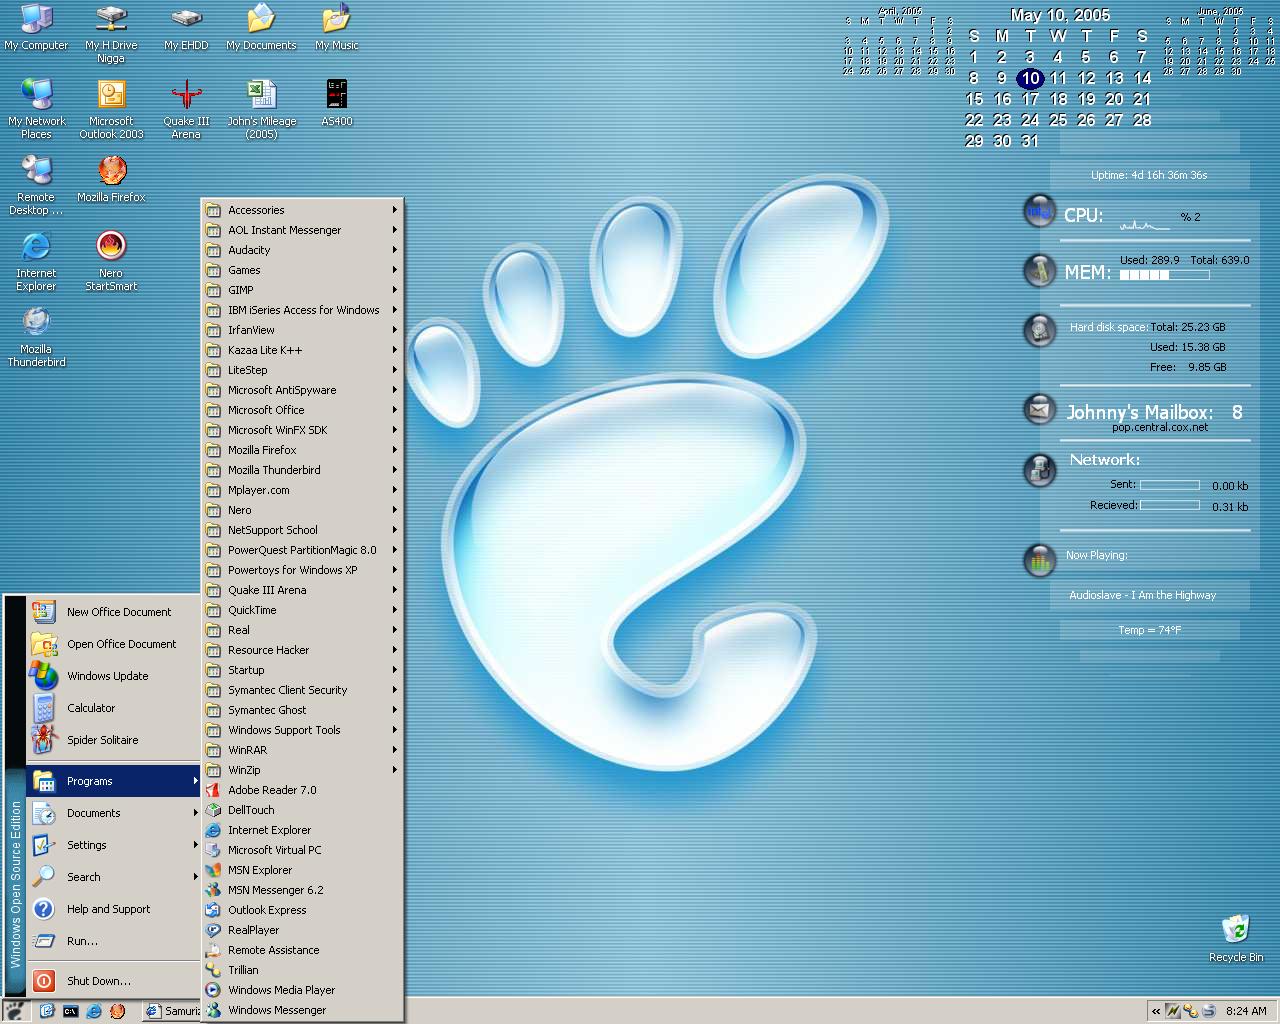Open My Documents desktop folder
This screenshot has height=1024, width=1280.
pos(261,27)
